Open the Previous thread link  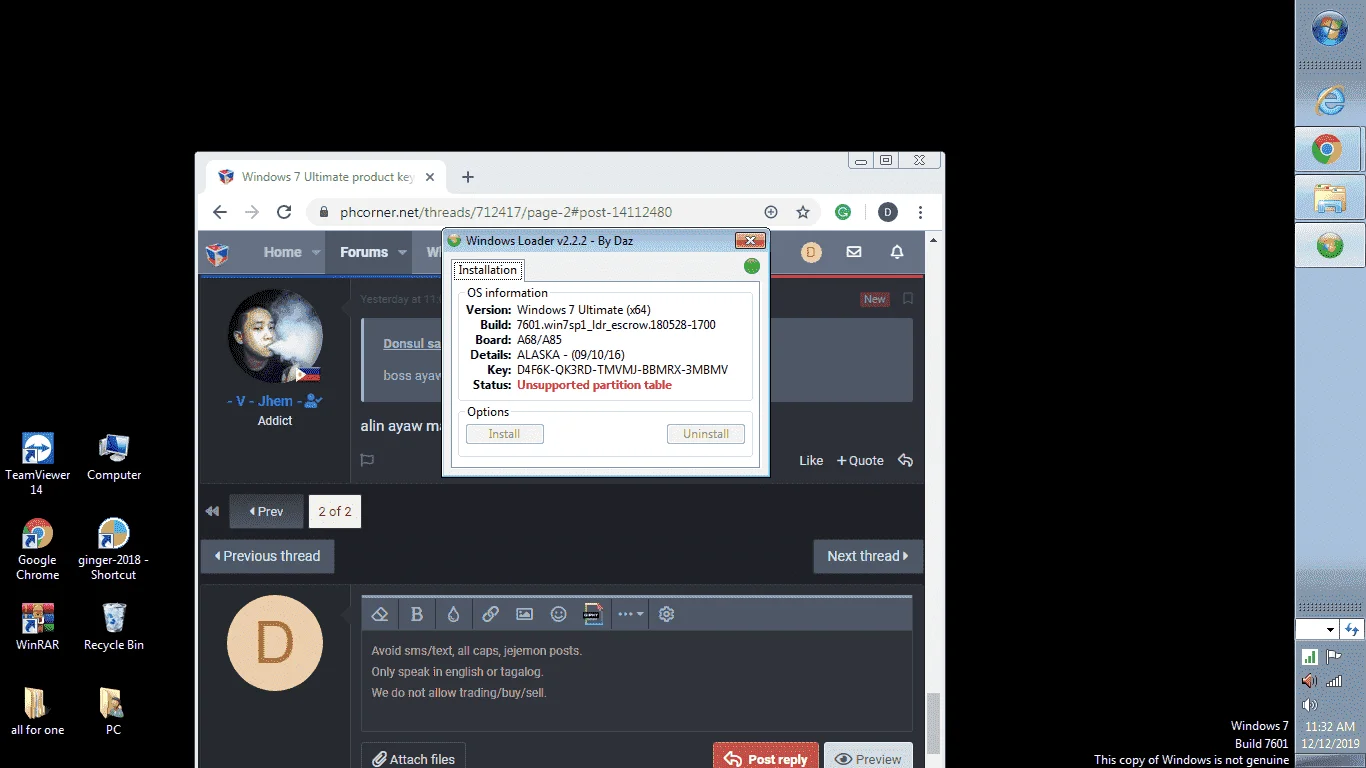(x=267, y=556)
